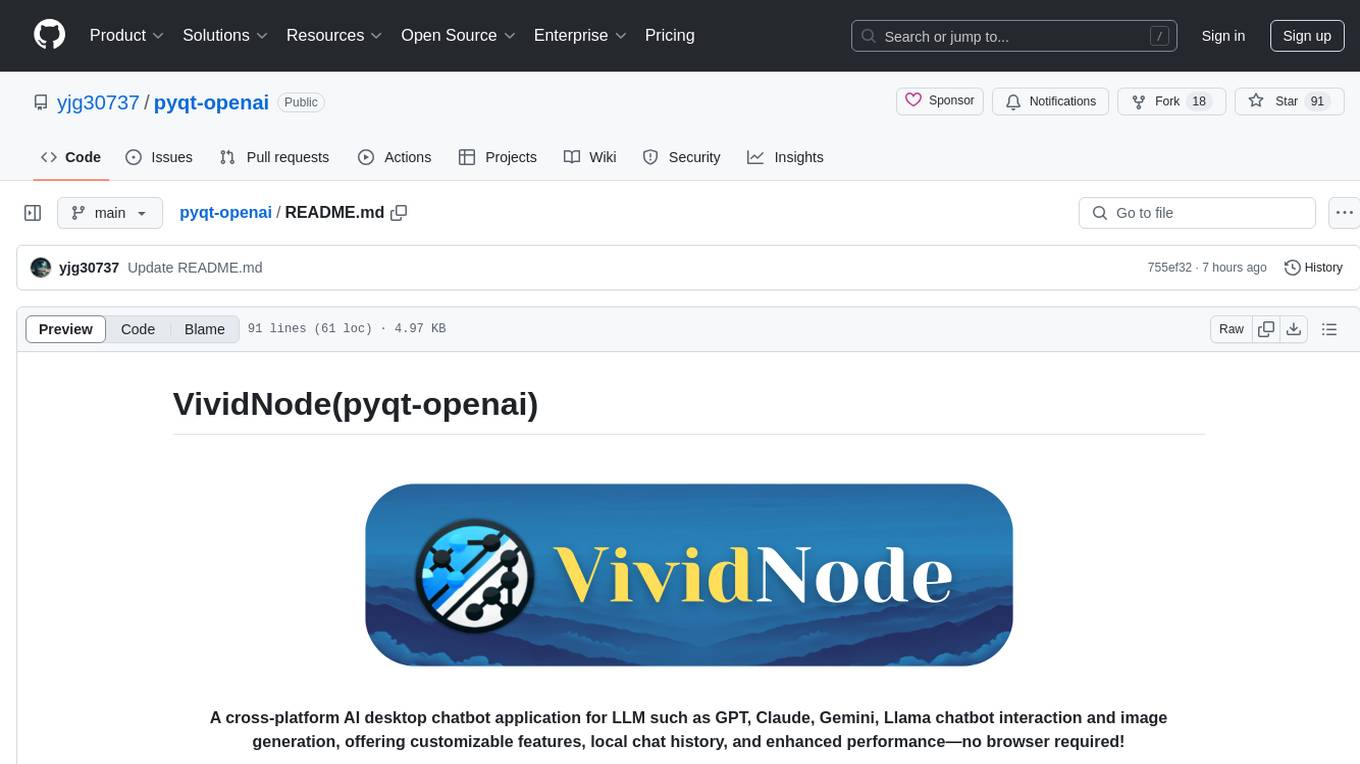The height and width of the screenshot is (764, 1360).
Task: Click the Sign up button
Action: [x=1307, y=36]
